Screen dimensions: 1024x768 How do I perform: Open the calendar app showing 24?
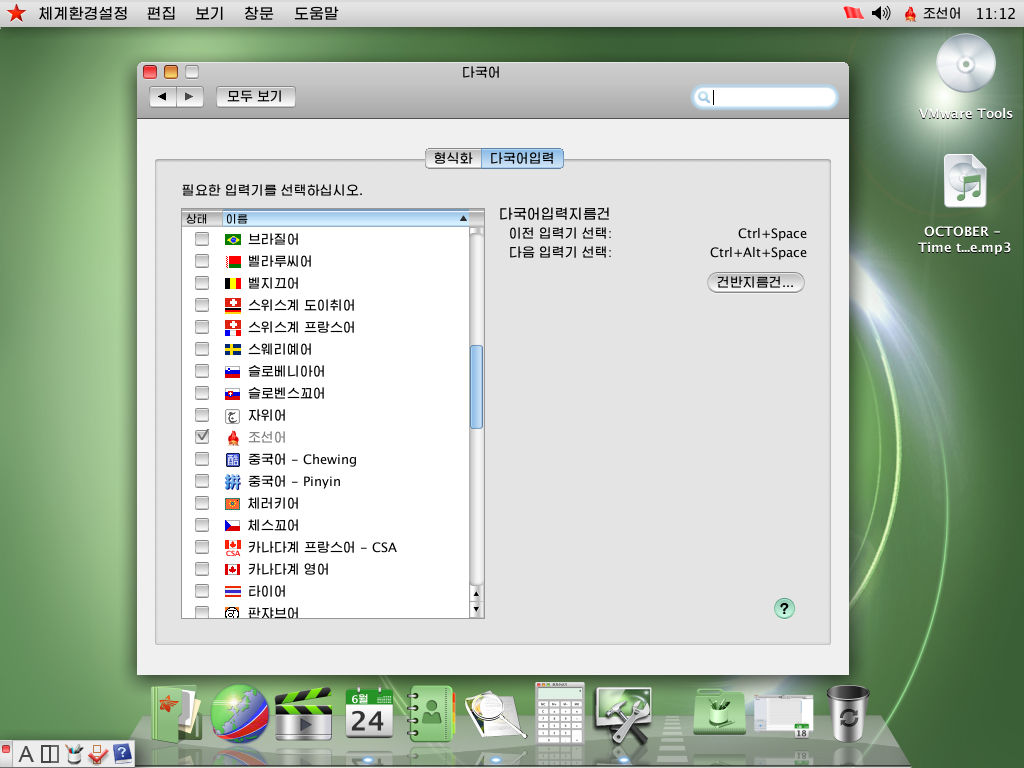point(367,714)
